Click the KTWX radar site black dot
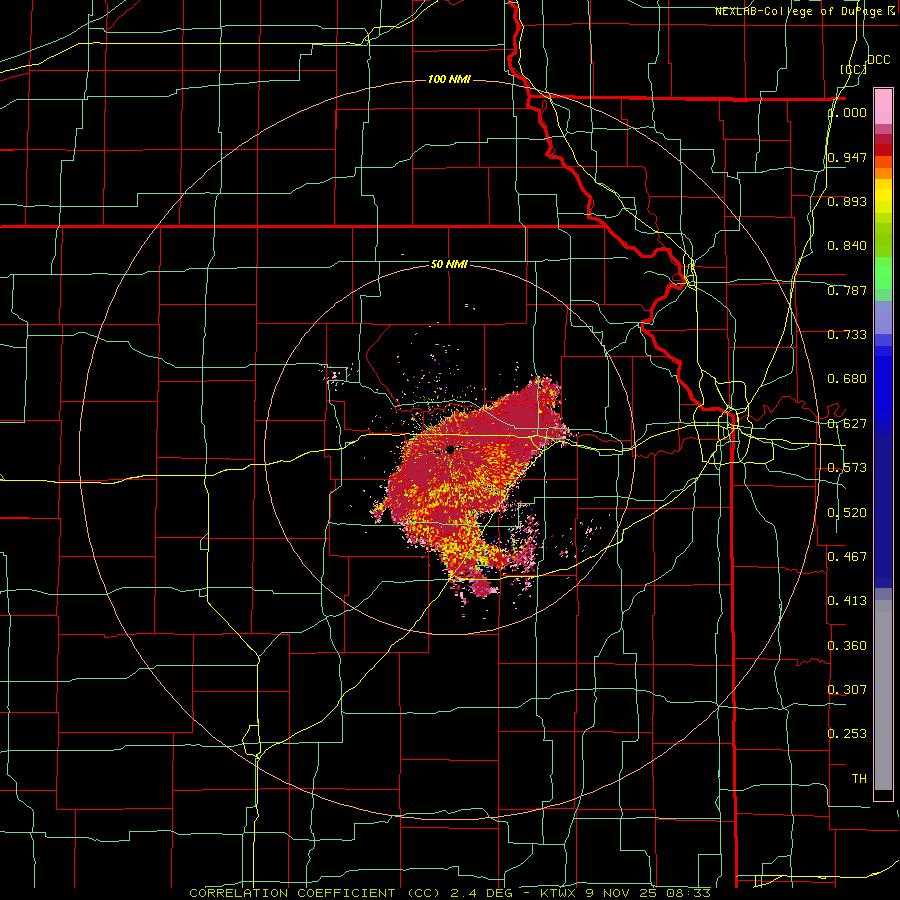Screen dimensions: 900x900 [x=450, y=449]
